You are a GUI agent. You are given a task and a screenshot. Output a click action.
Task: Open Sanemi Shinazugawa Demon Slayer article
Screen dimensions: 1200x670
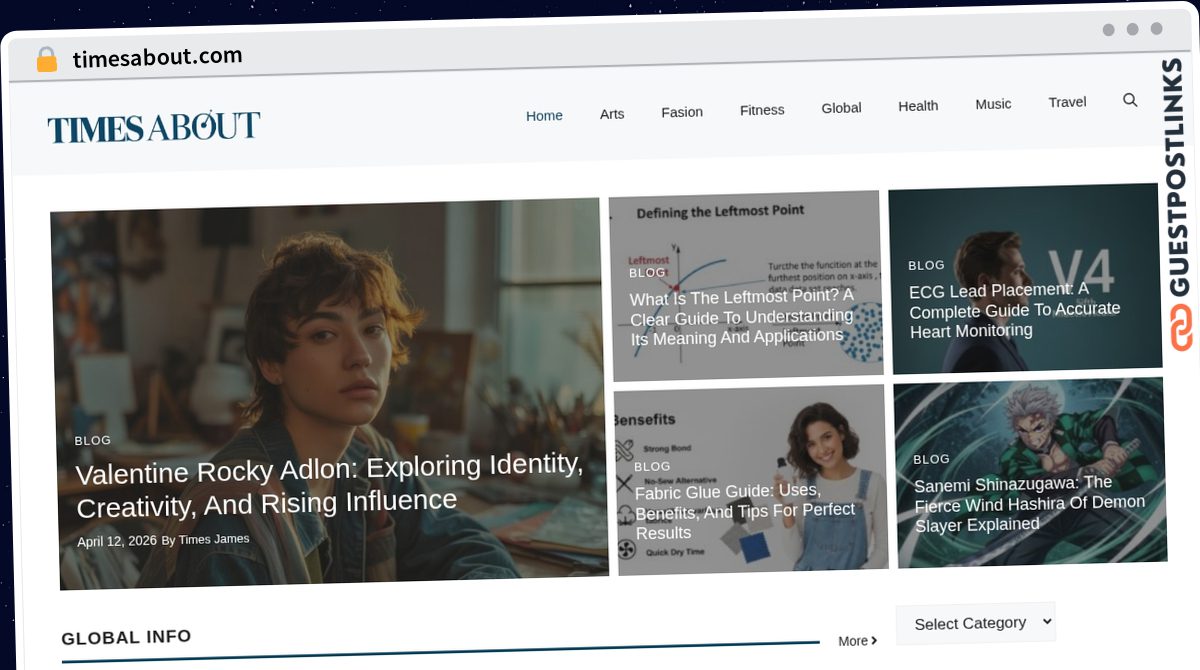[1029, 504]
